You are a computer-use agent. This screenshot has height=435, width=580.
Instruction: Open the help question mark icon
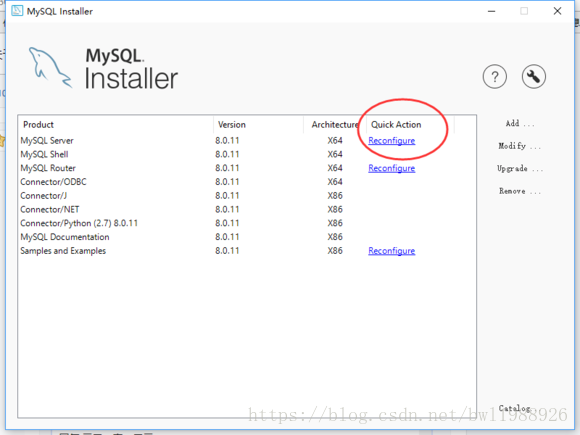coord(495,77)
